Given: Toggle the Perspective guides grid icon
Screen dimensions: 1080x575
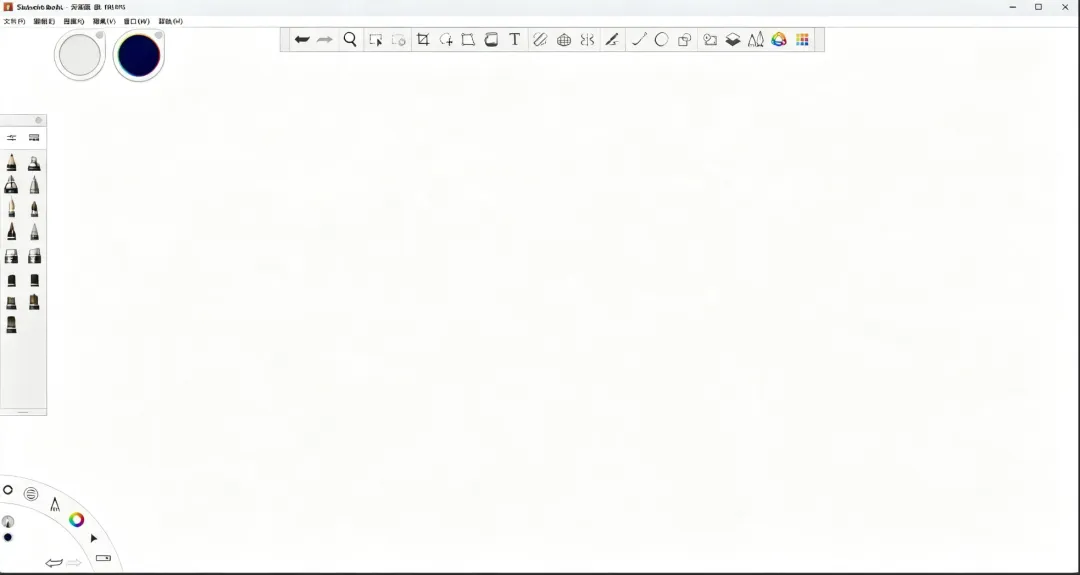Looking at the screenshot, I should coord(564,40).
